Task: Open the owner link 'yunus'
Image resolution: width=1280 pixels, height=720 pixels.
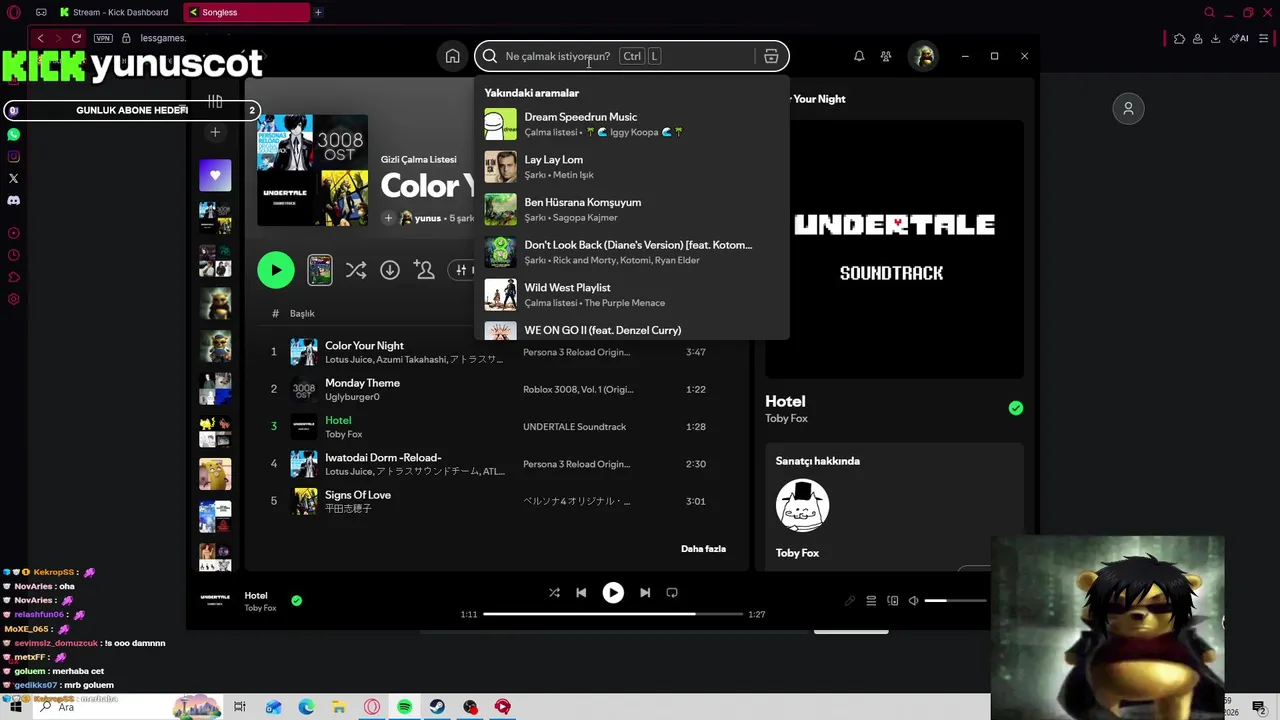Action: click(x=427, y=218)
